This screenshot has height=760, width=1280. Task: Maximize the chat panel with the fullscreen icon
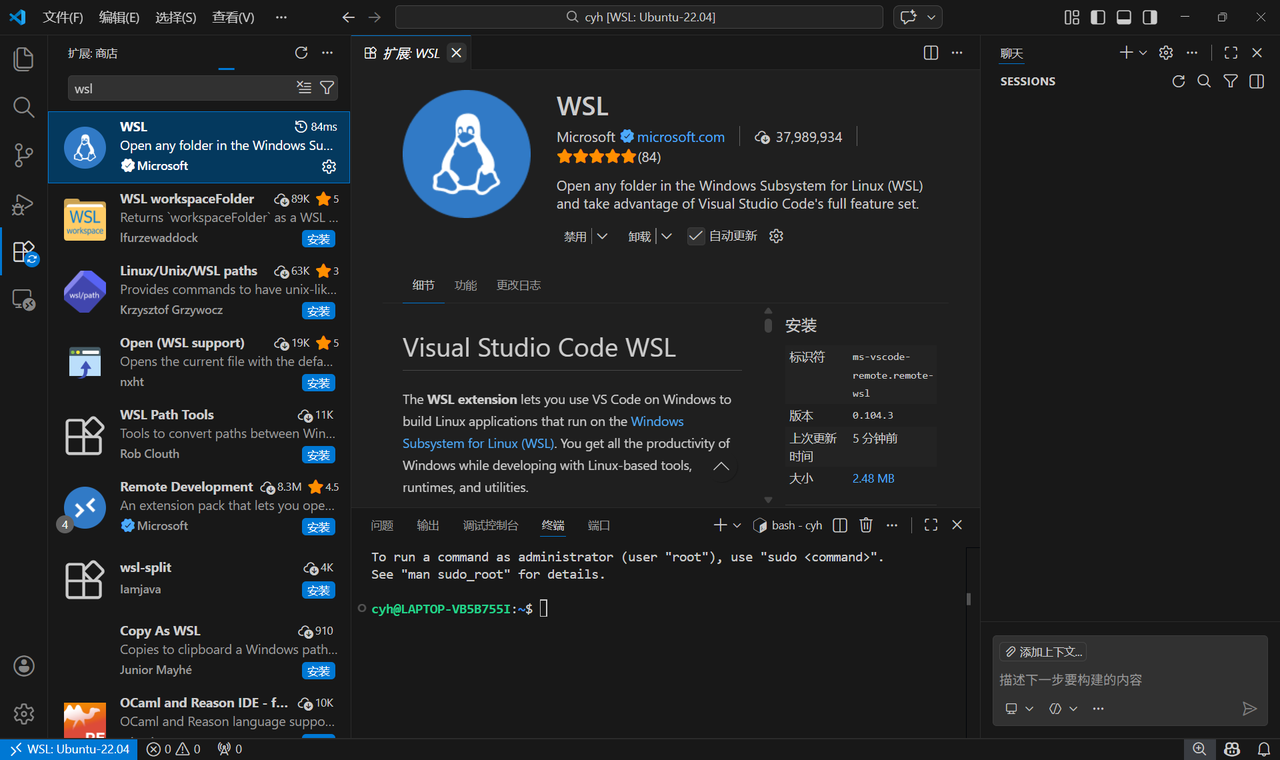(1231, 53)
